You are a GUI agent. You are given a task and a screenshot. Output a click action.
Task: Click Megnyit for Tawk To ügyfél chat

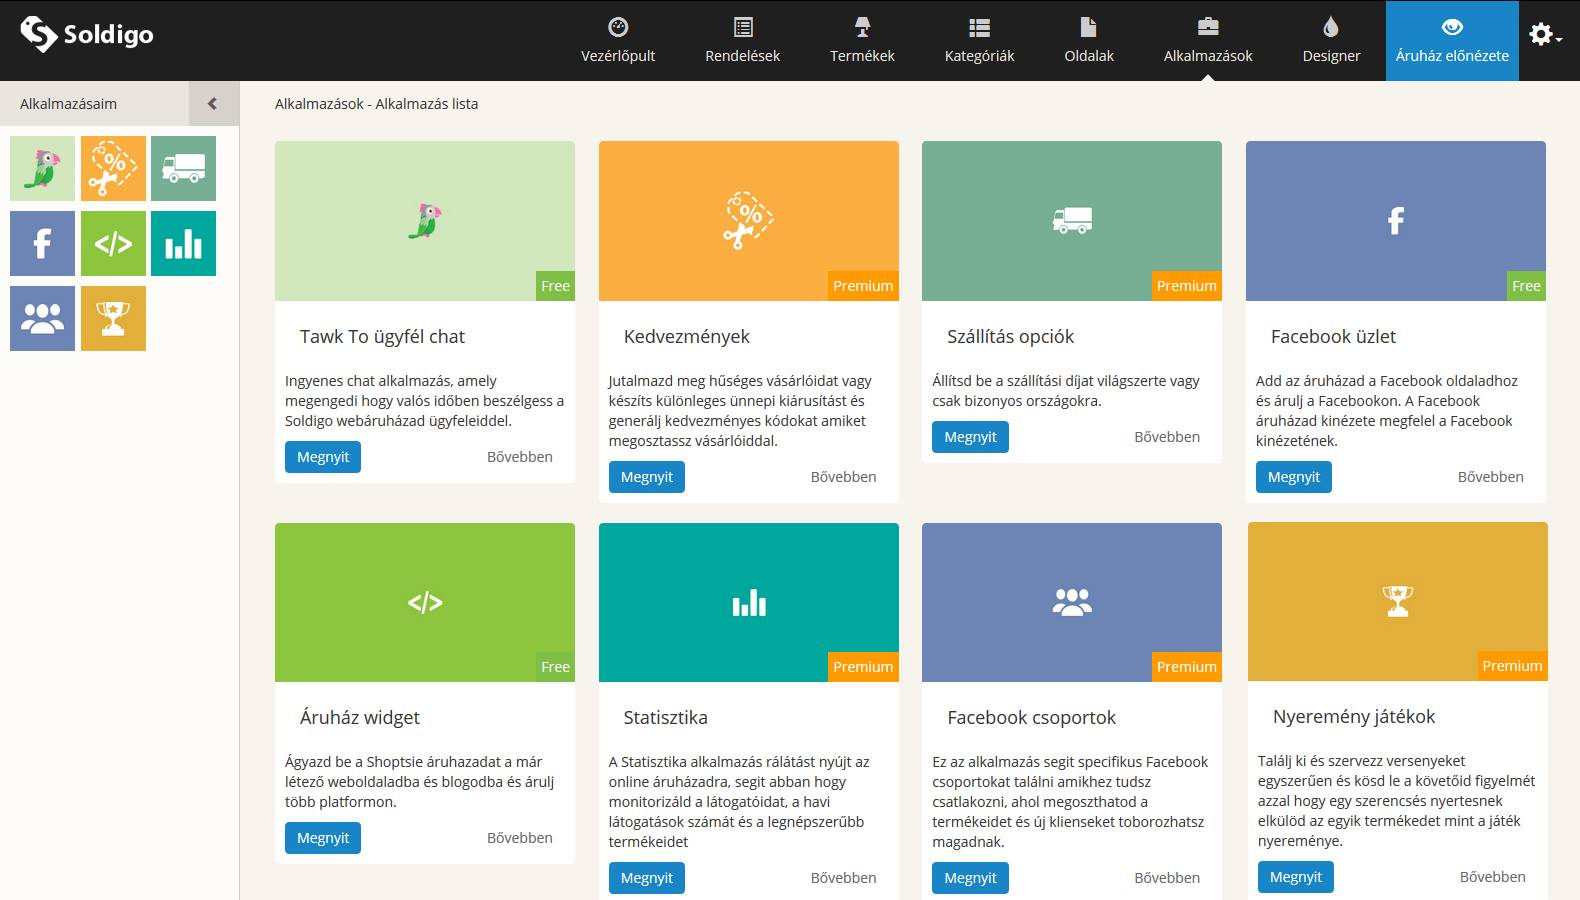tap(323, 457)
